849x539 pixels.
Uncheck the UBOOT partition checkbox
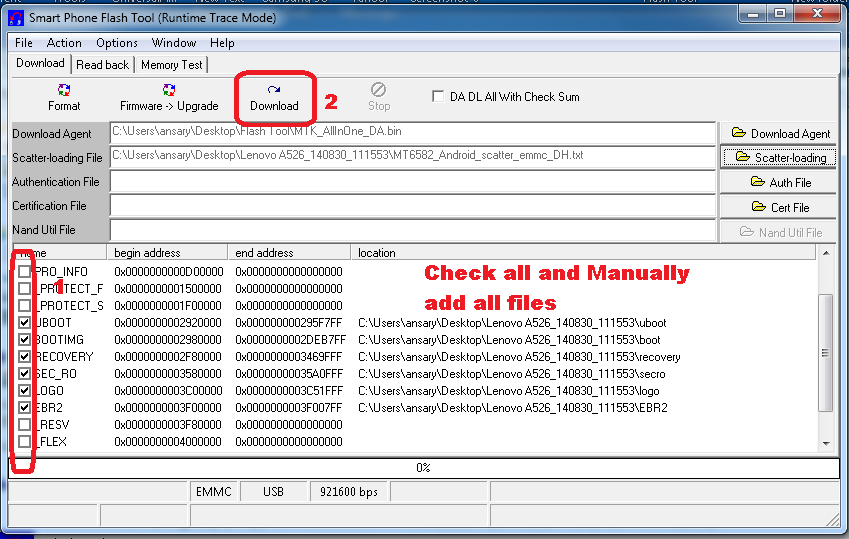pyautogui.click(x=24, y=322)
